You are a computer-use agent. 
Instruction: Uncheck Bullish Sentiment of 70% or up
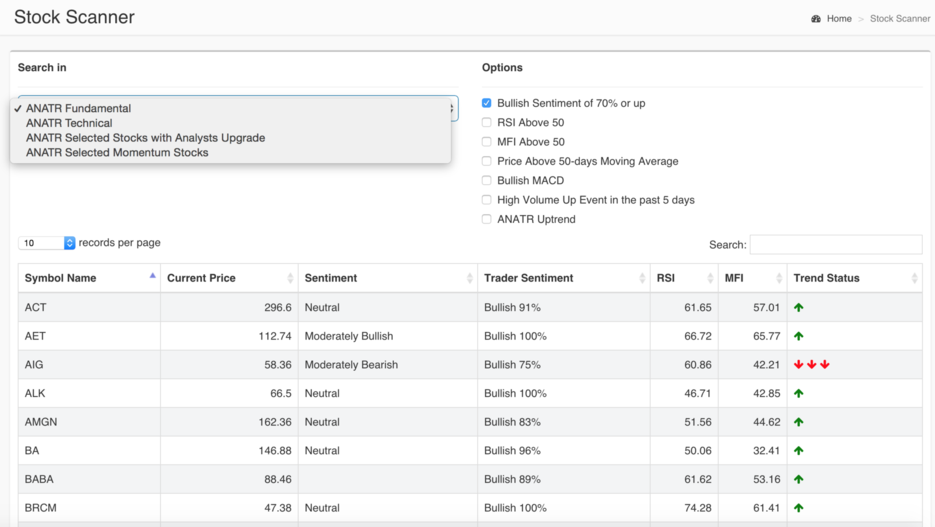[487, 103]
